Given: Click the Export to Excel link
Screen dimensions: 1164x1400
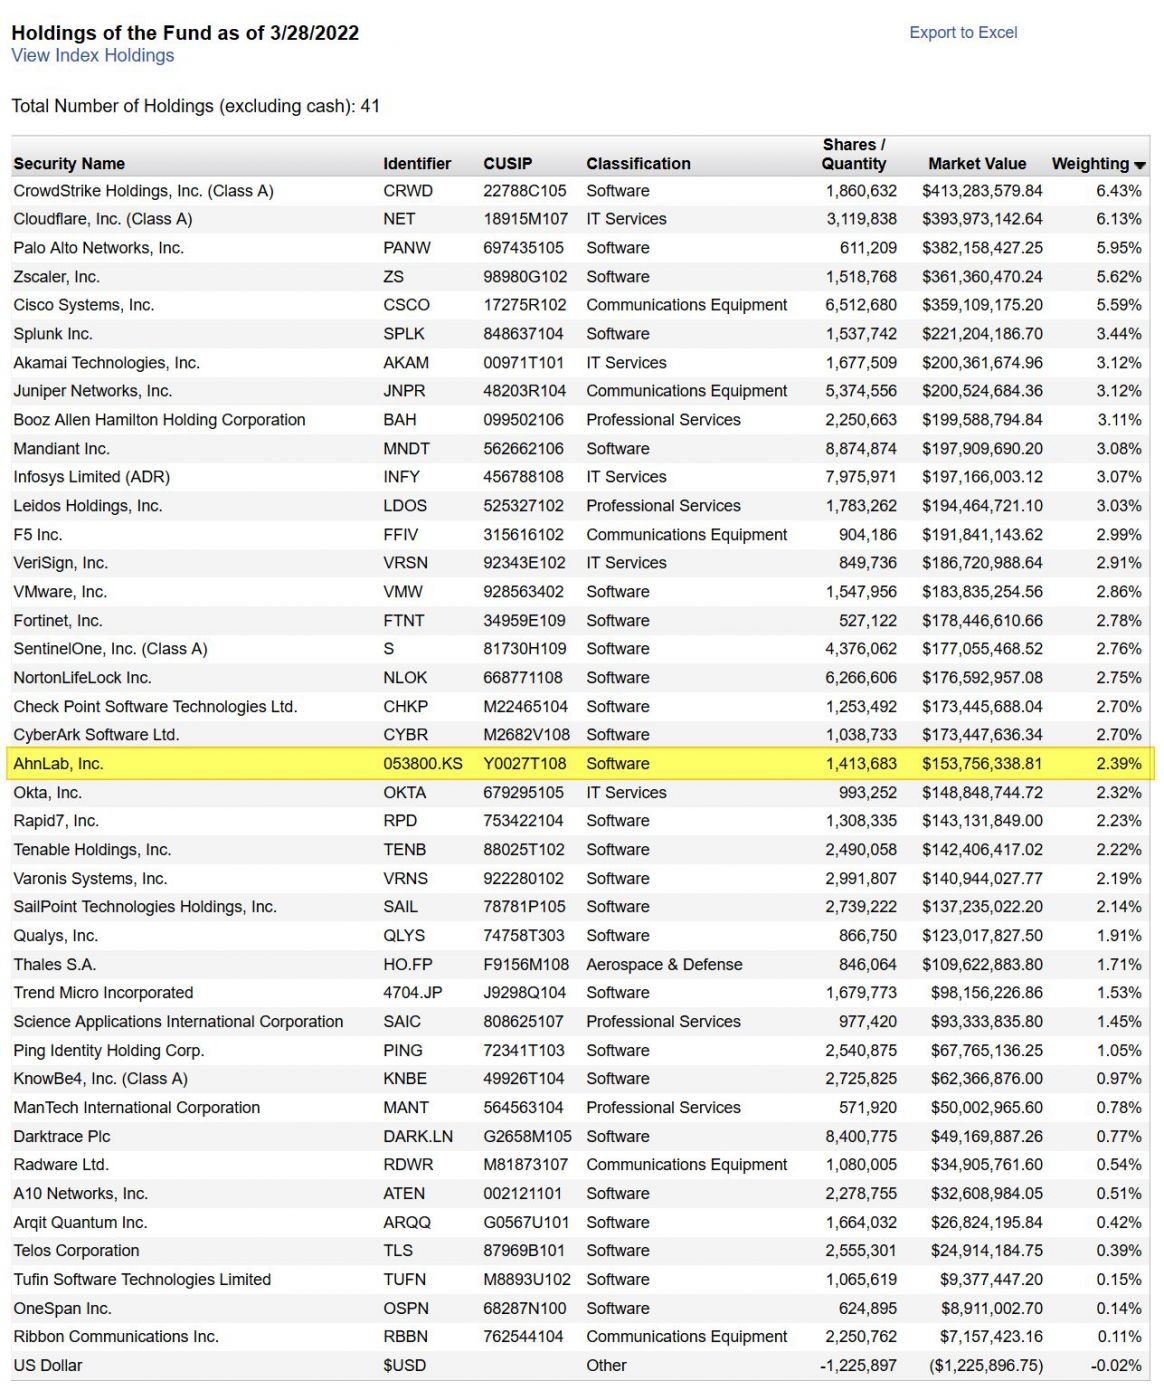Looking at the screenshot, I should click(x=962, y=32).
